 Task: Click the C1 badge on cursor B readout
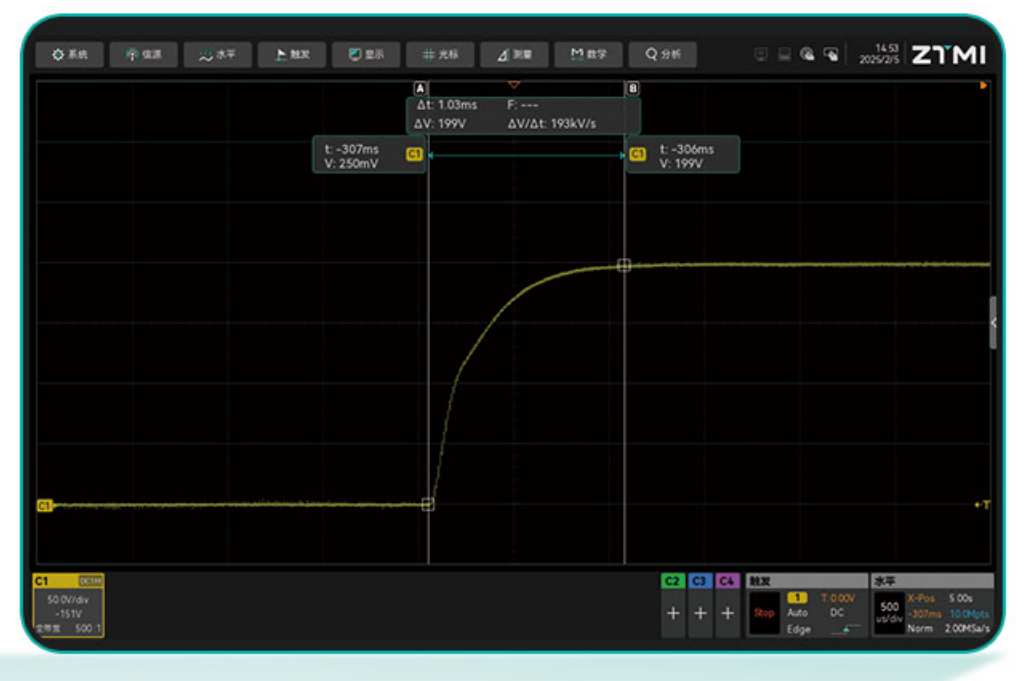pos(637,154)
